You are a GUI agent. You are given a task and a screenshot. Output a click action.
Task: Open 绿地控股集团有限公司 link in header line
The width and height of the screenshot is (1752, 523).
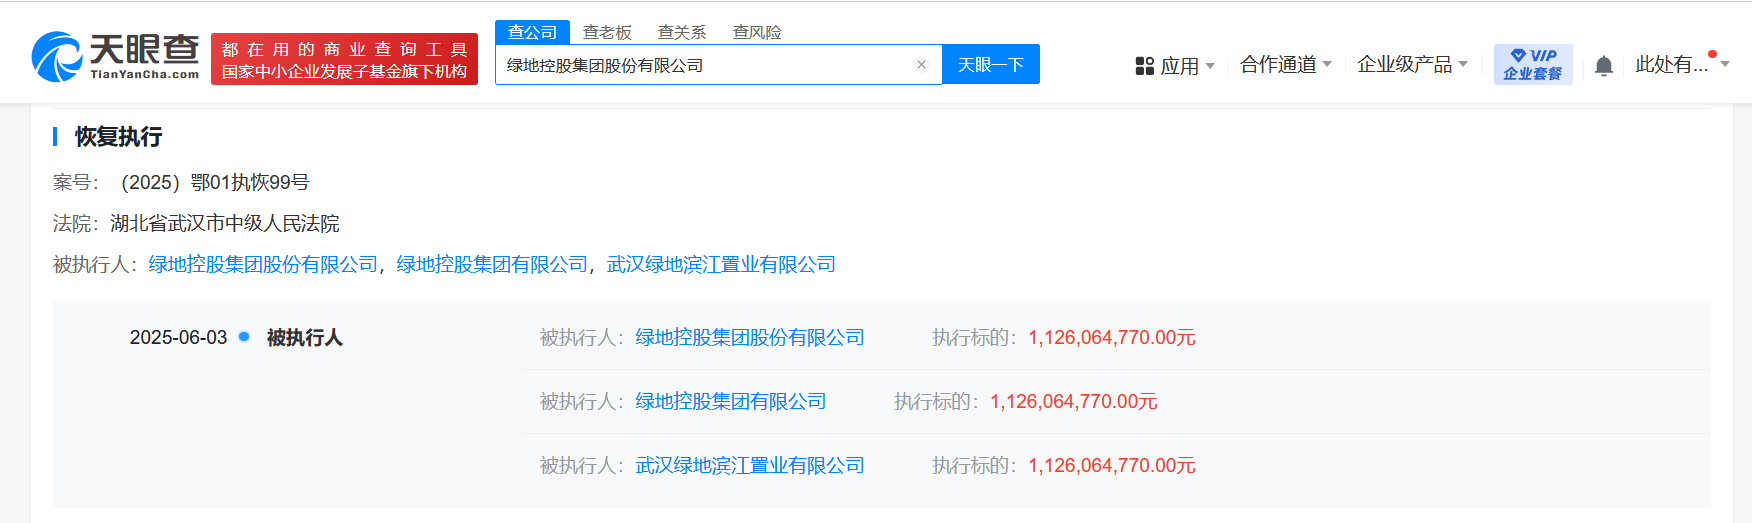click(x=492, y=264)
